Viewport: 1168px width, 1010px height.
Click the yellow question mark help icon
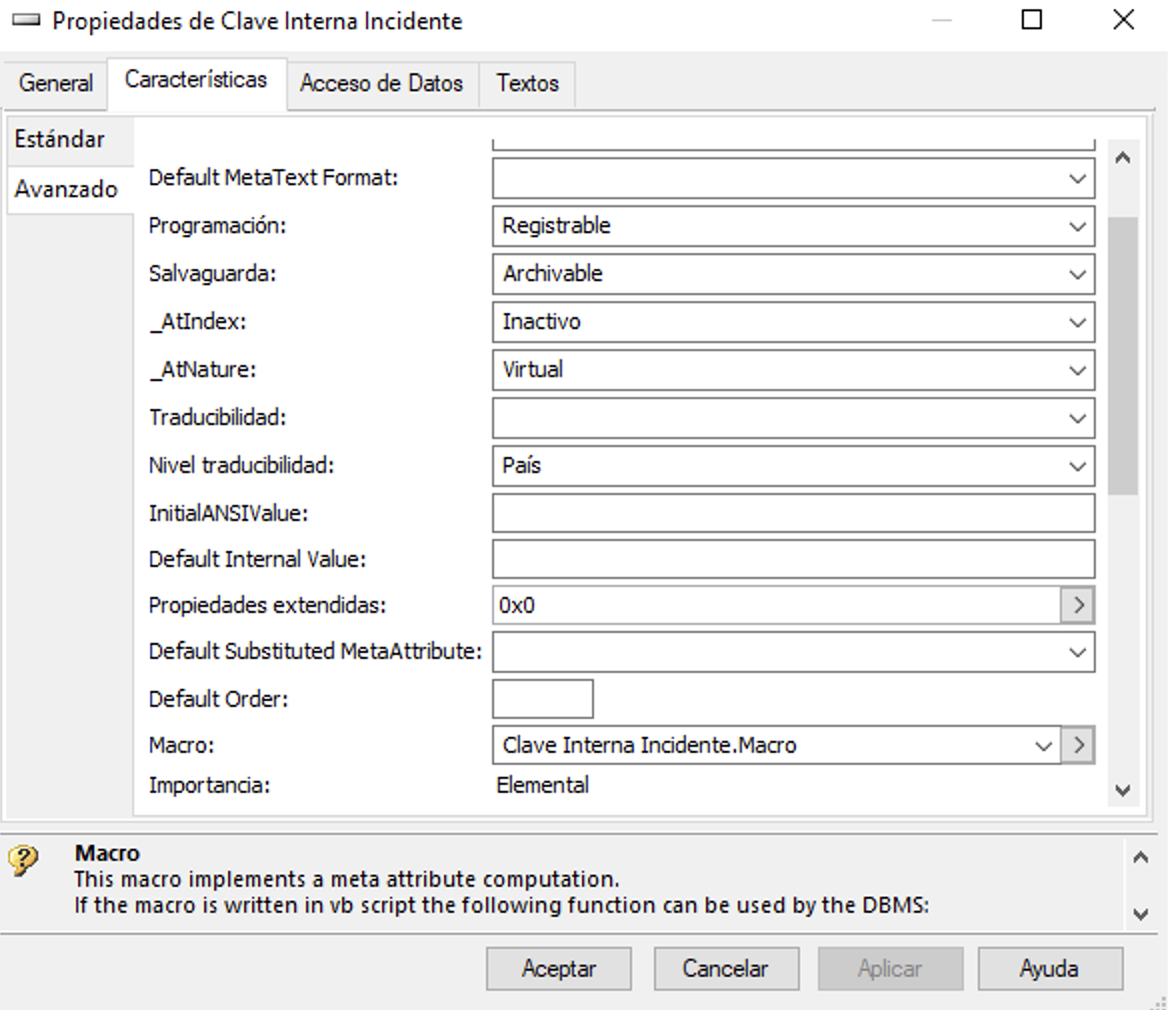point(23,861)
